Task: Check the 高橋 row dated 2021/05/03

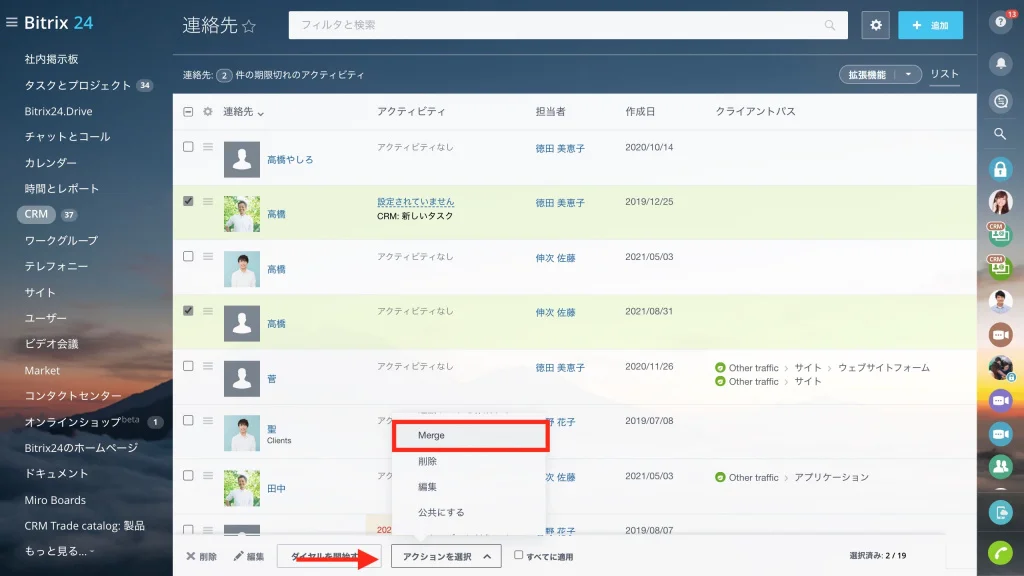Action: click(x=188, y=256)
